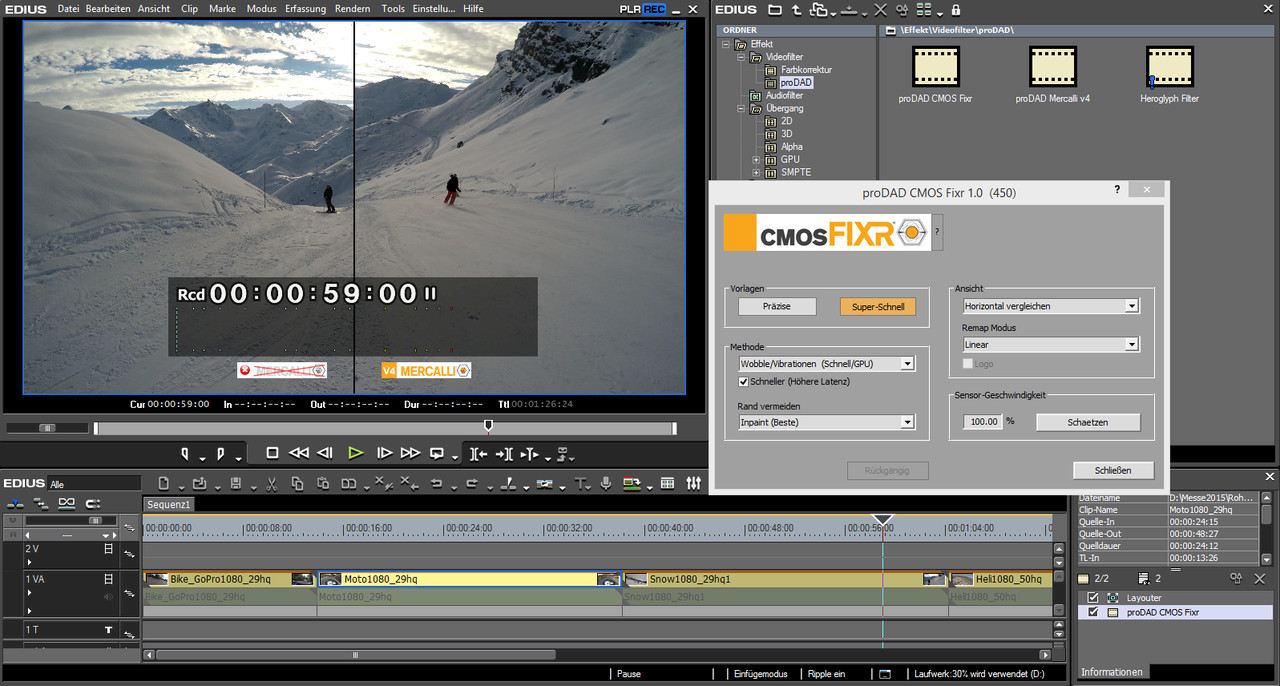1280x686 pixels.
Task: Expand the SMPTE transitions folder
Action: pos(757,173)
